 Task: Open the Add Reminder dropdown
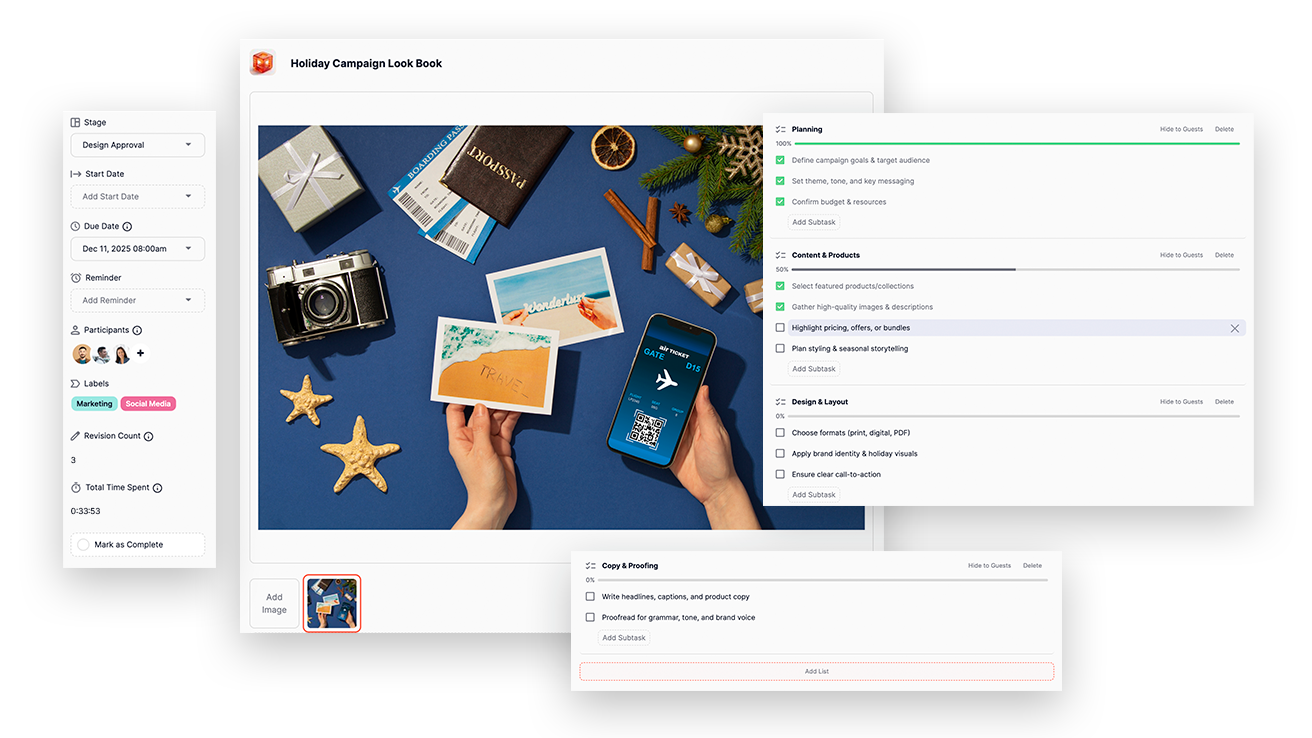[137, 300]
